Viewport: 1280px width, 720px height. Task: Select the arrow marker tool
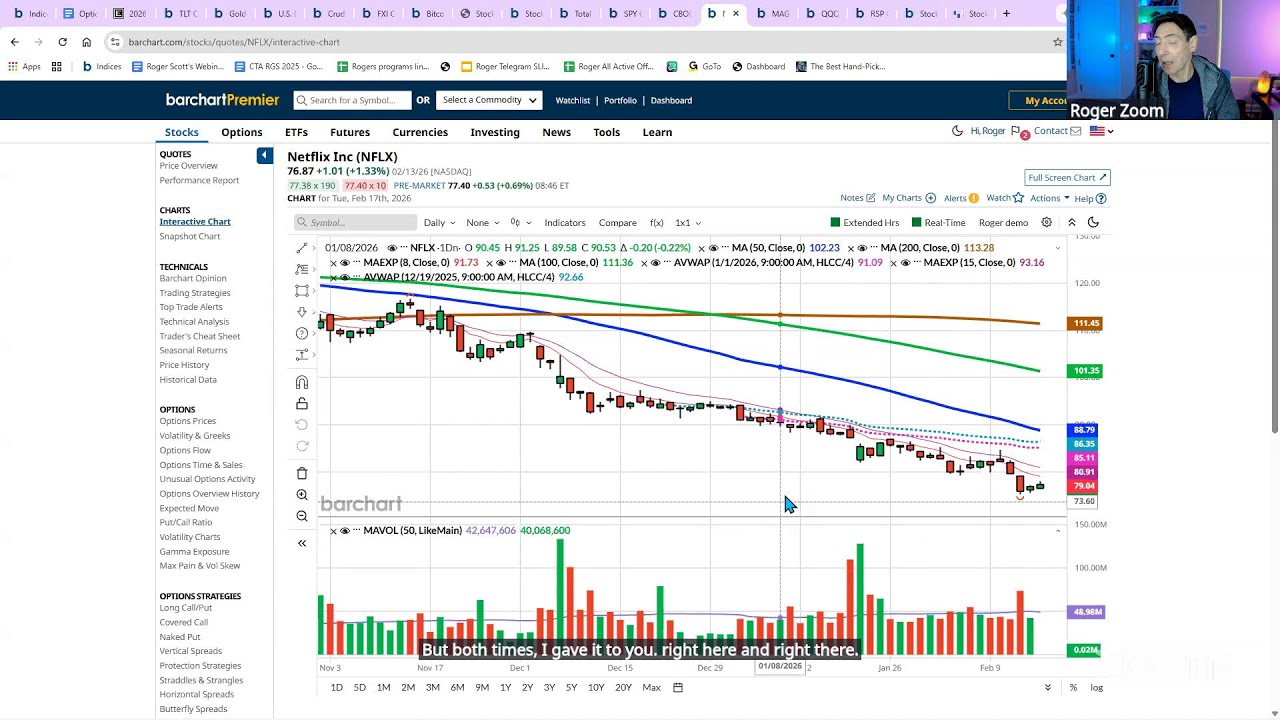click(302, 312)
